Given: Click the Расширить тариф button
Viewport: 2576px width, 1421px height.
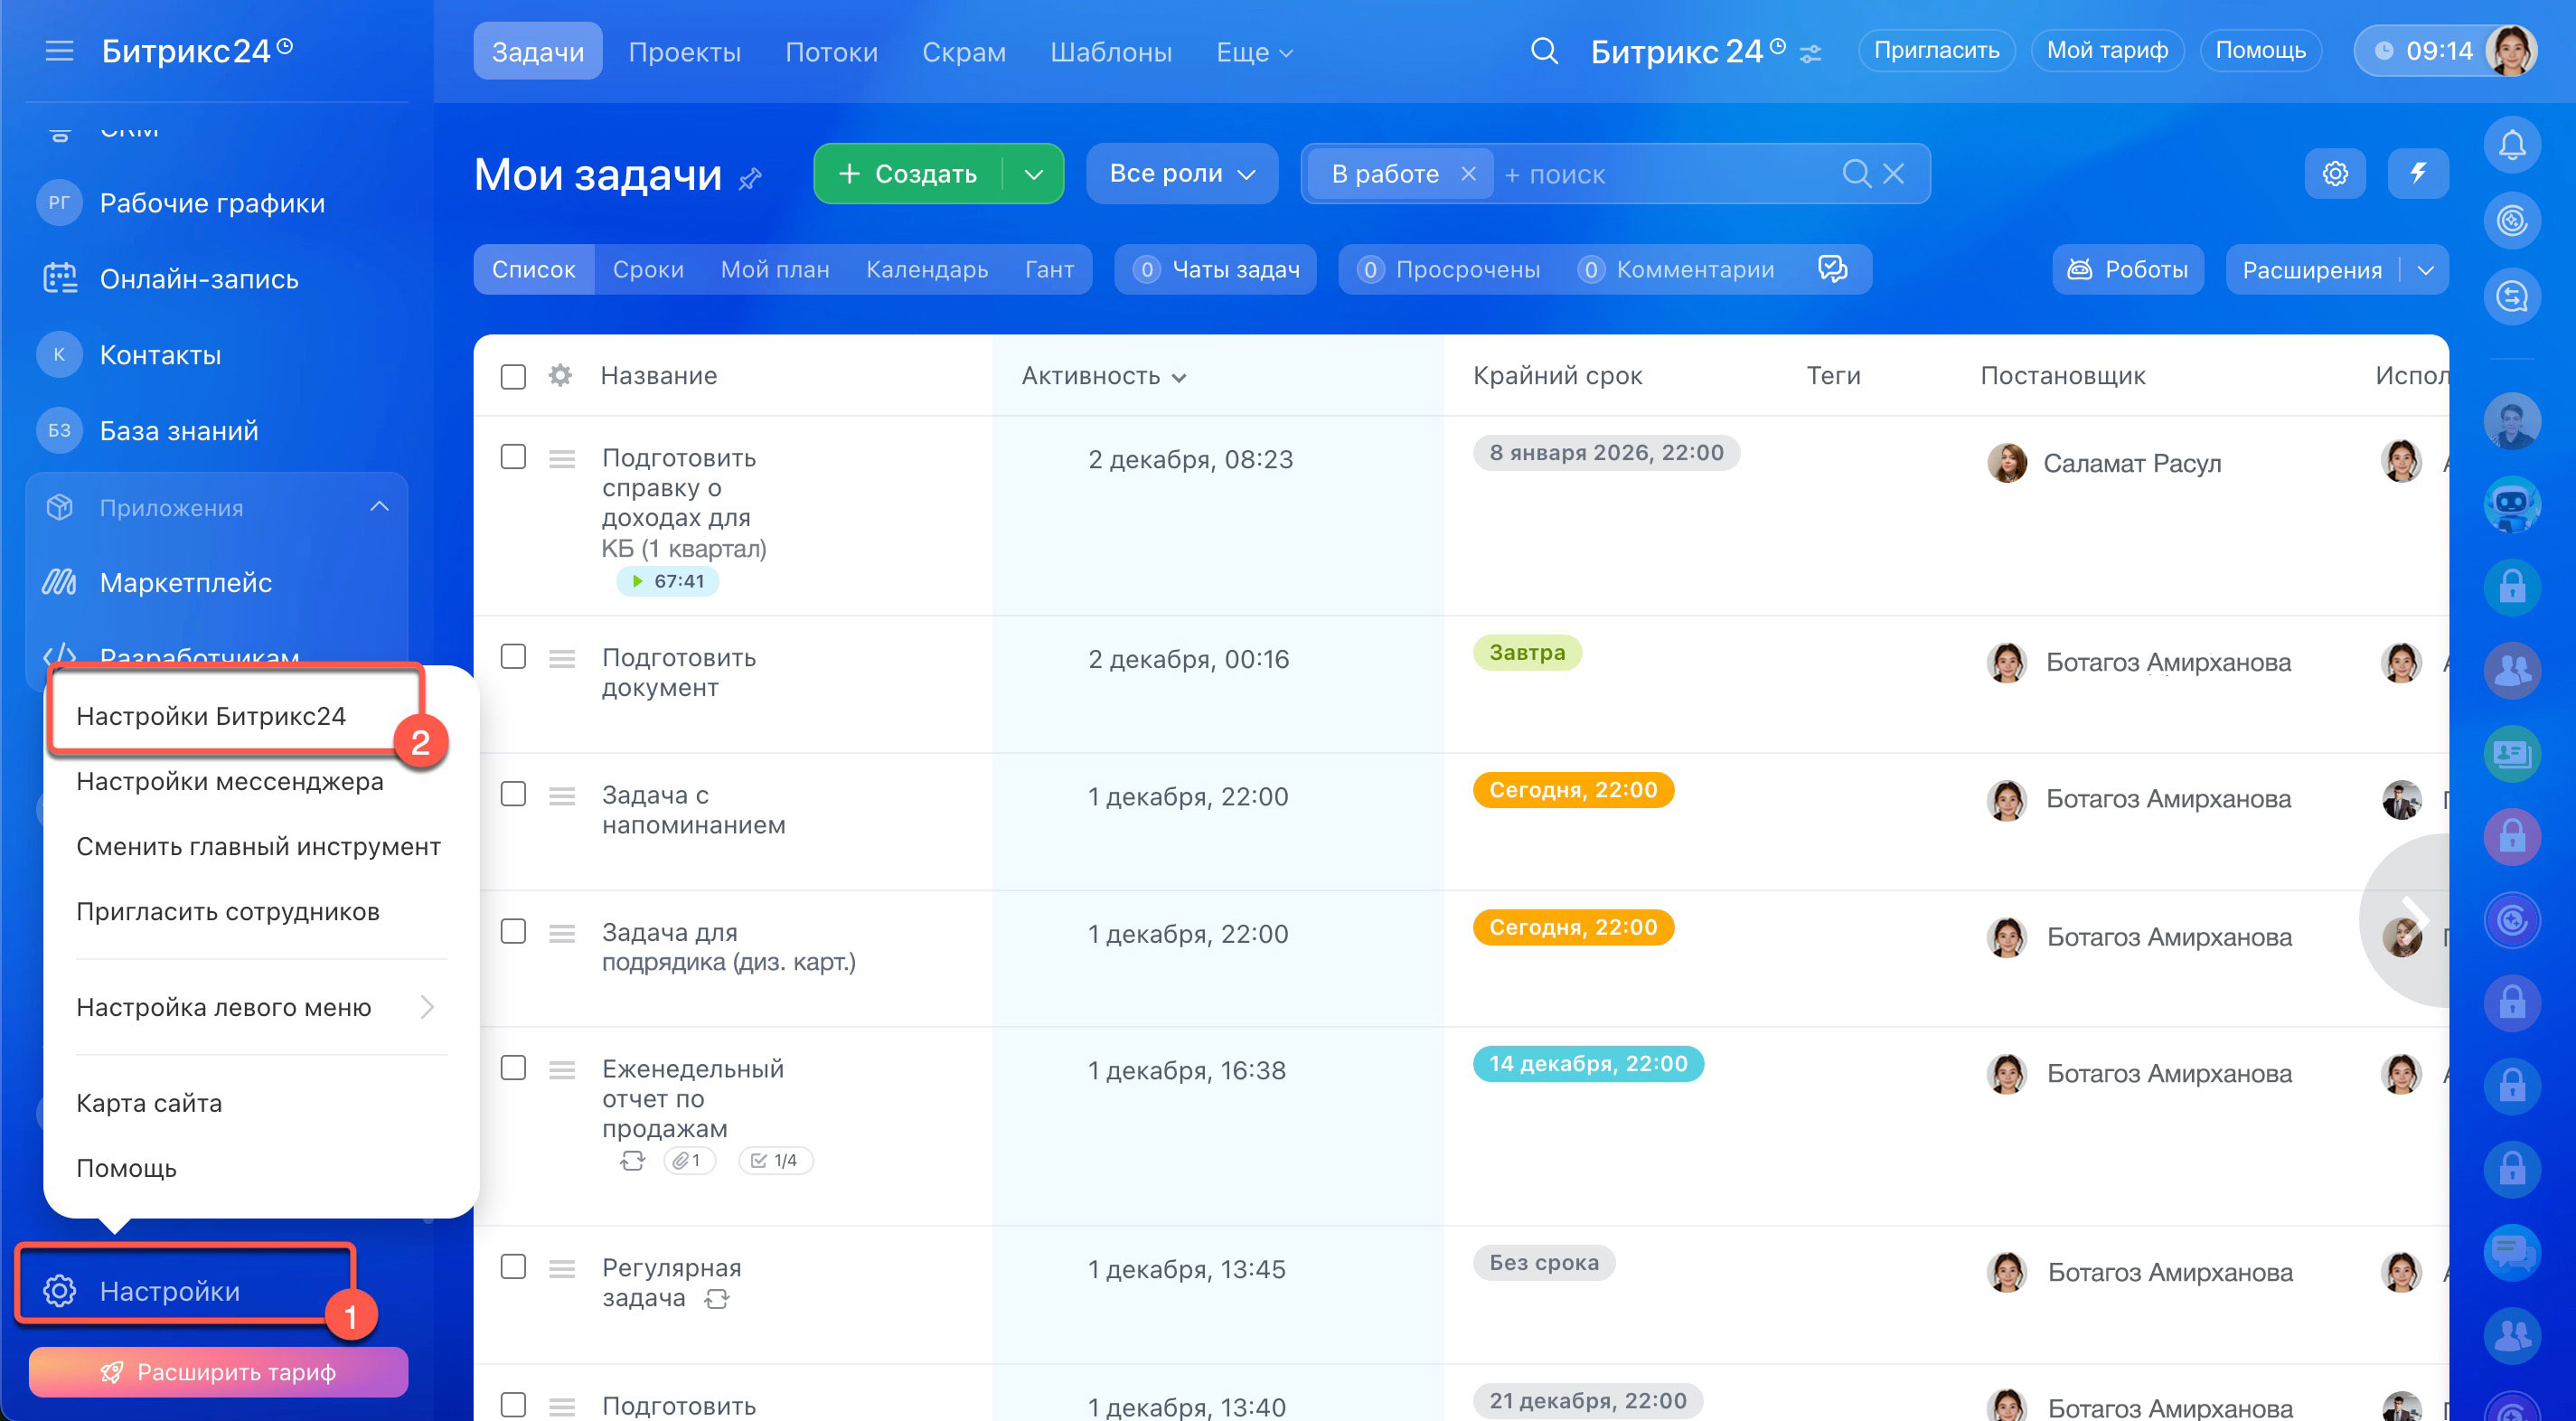Looking at the screenshot, I should click(x=218, y=1372).
